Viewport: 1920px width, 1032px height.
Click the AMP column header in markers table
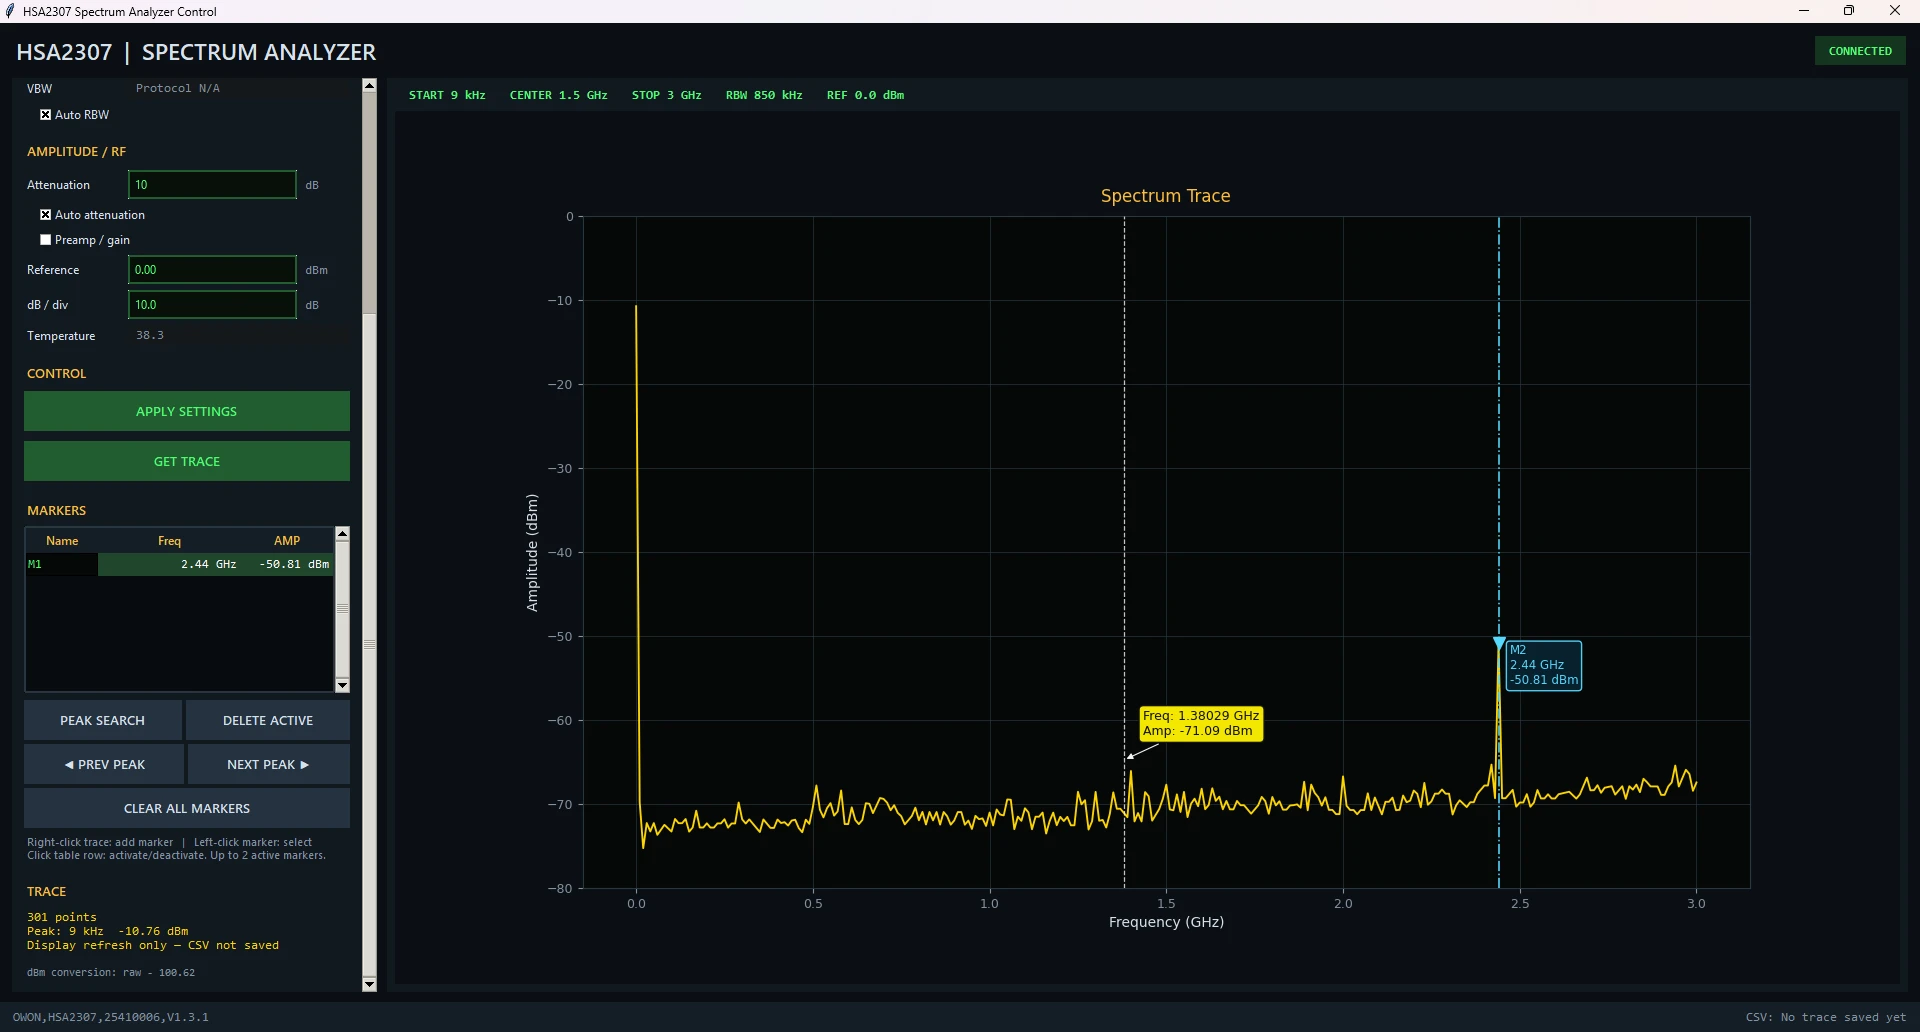(x=287, y=541)
